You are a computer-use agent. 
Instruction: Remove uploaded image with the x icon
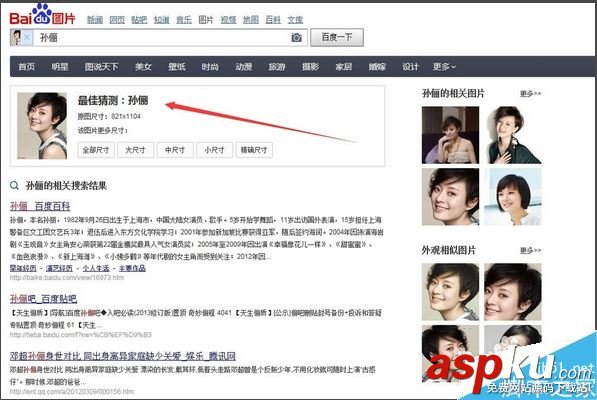click(27, 37)
